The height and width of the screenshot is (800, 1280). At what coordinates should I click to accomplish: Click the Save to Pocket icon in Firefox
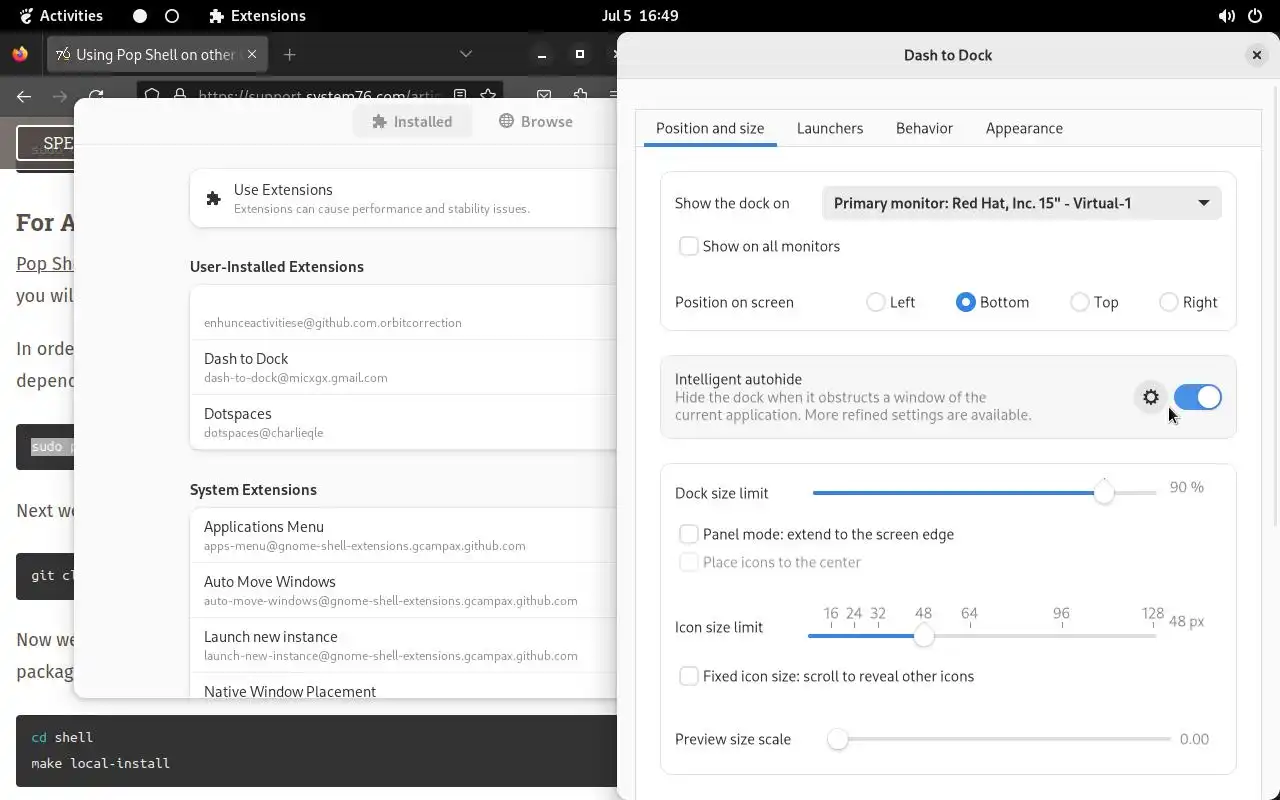(544, 95)
